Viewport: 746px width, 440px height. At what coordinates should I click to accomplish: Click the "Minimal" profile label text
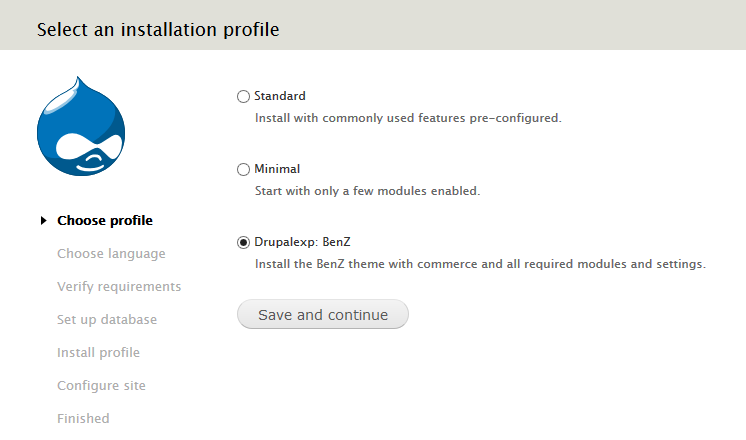coord(277,169)
